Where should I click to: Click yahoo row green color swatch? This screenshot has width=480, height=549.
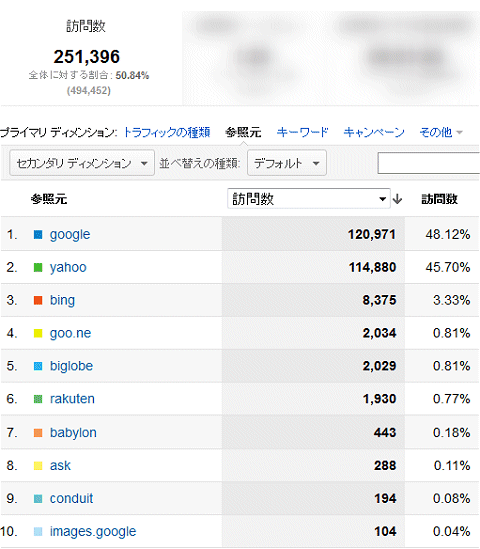pyautogui.click(x=38, y=267)
